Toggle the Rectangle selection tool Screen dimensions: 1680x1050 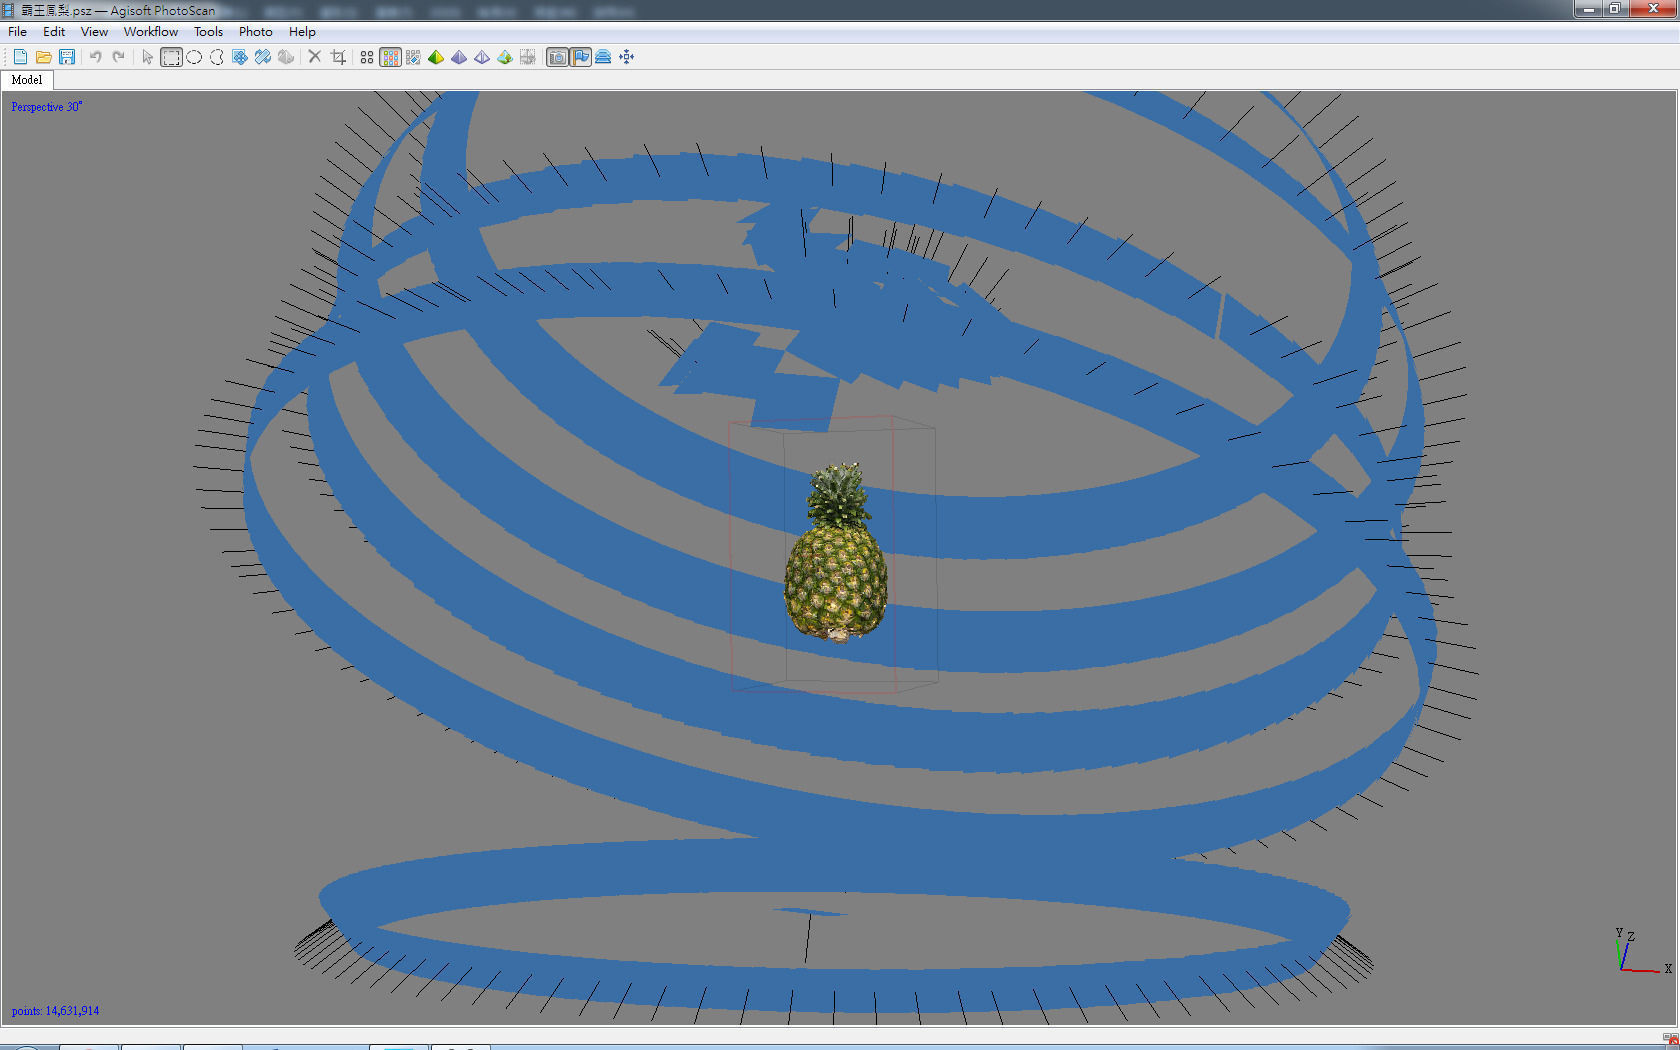[x=171, y=57]
